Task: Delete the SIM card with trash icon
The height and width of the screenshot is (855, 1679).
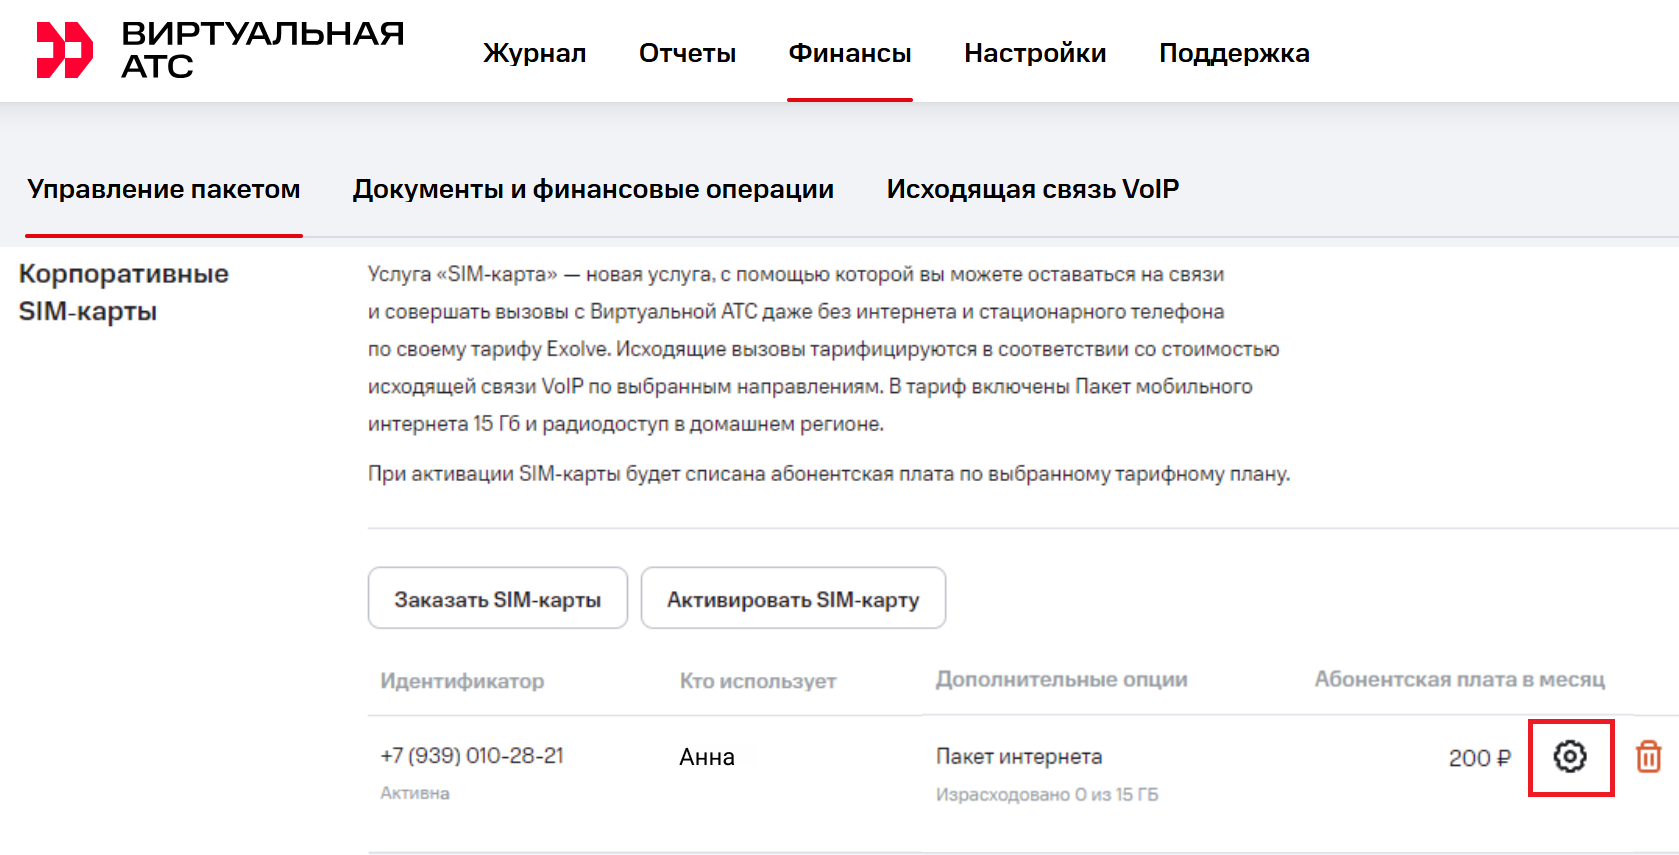Action: point(1648,757)
